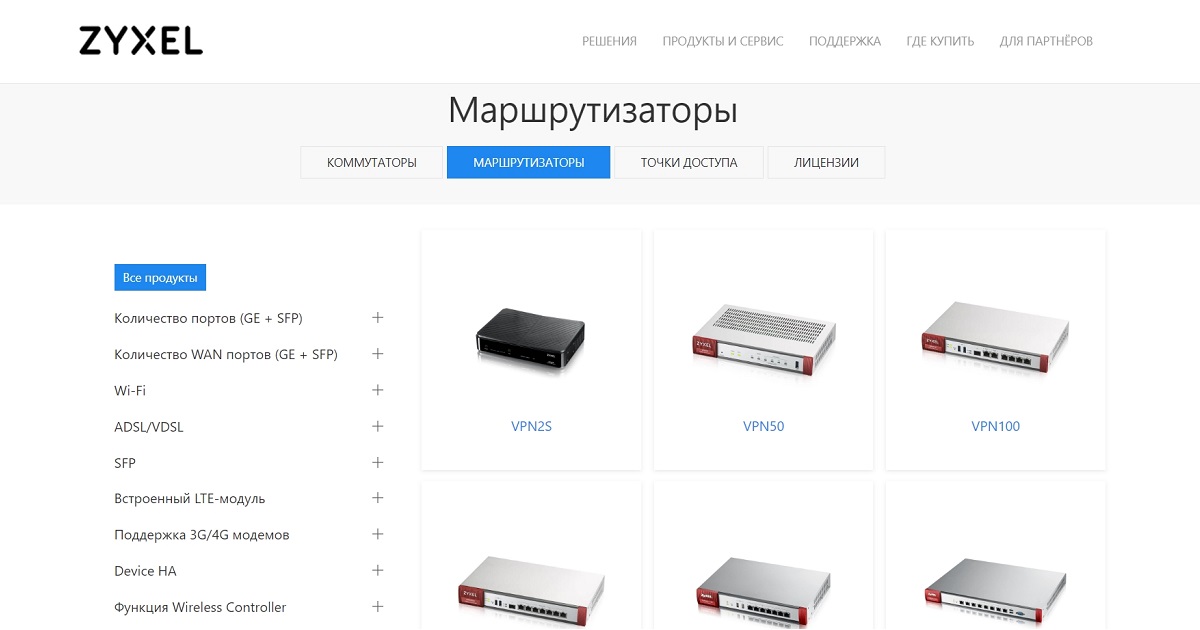Expand the Встроенный LTE-модуль filter
This screenshot has height=630, width=1200.
pos(377,498)
